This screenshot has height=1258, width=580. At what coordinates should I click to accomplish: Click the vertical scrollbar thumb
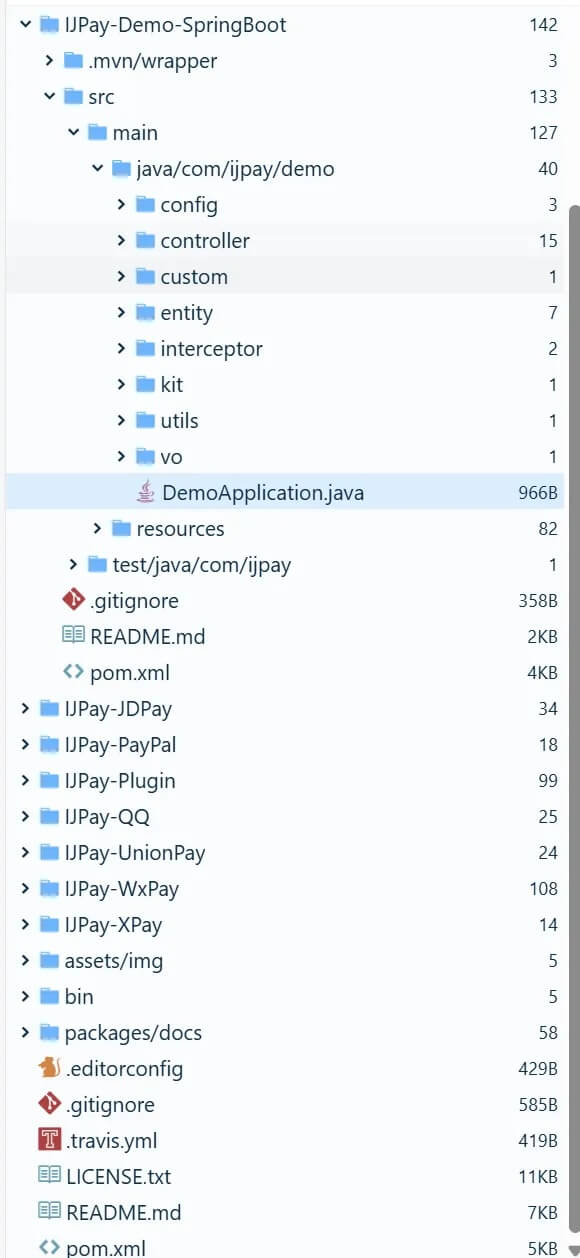tap(574, 722)
